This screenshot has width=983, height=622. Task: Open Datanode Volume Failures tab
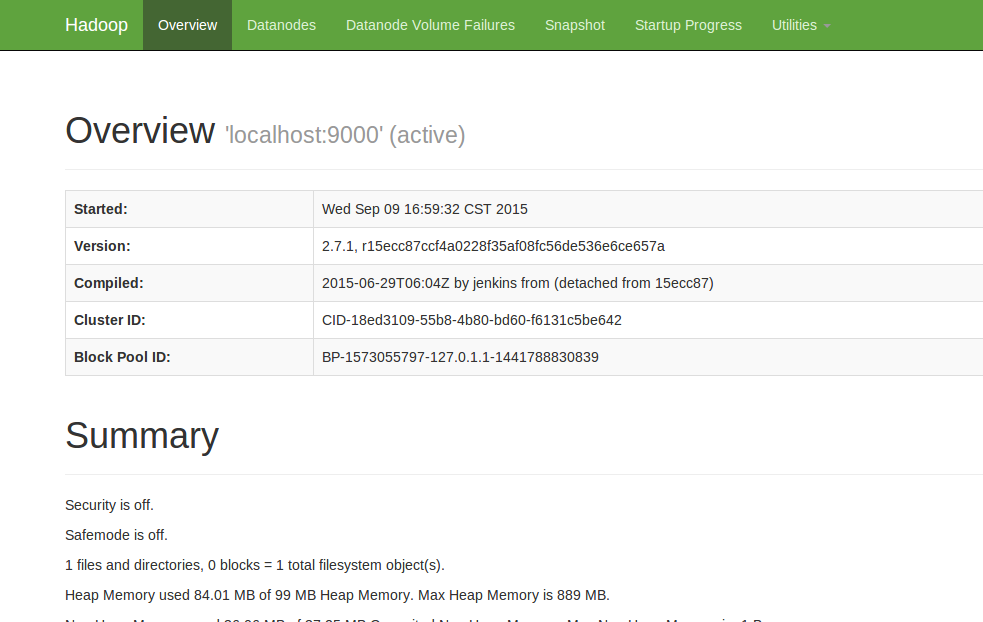430,25
